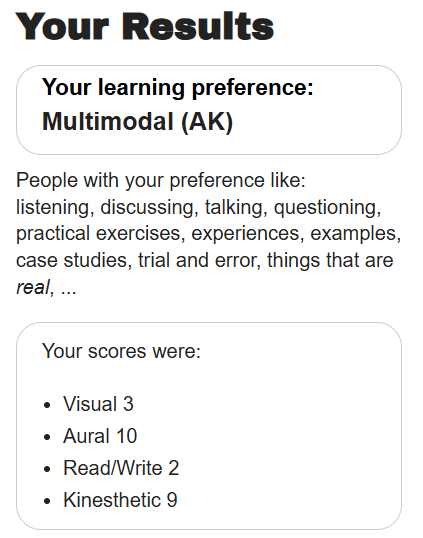Click the 'Your Results' heading

tap(144, 26)
